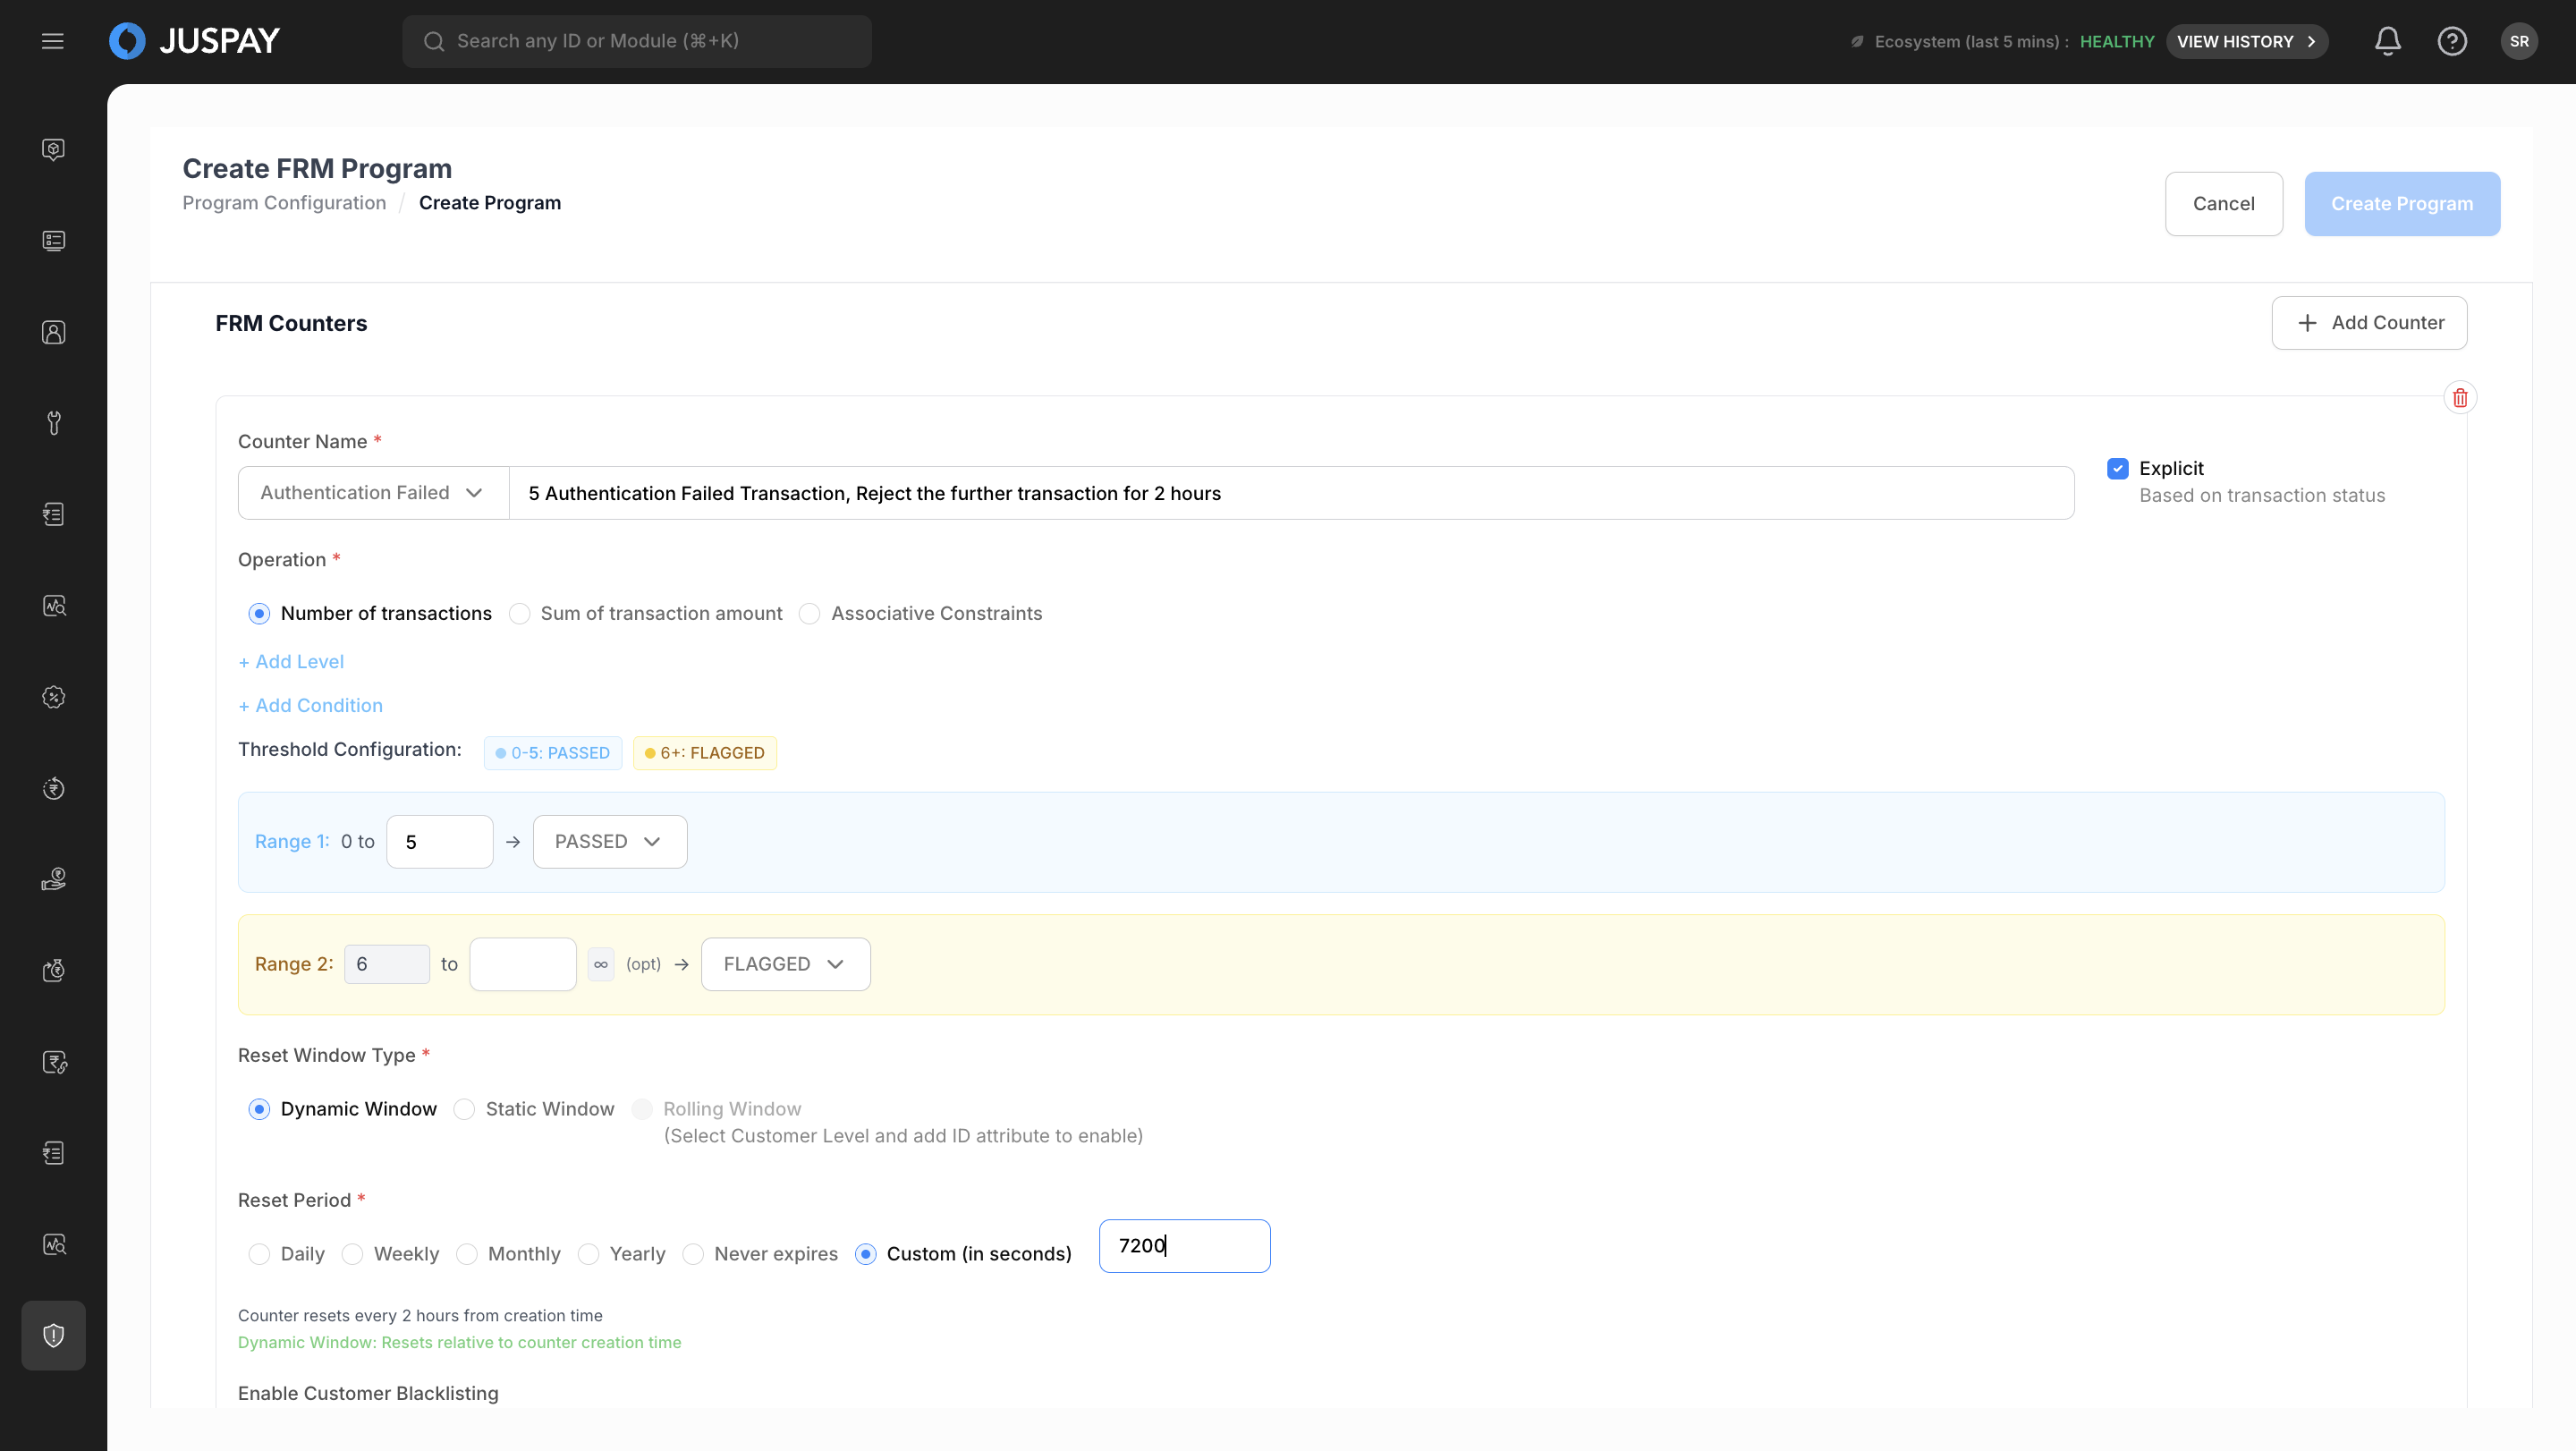2576x1451 pixels.
Task: Choose Weekly reset period
Action: pos(390,1253)
